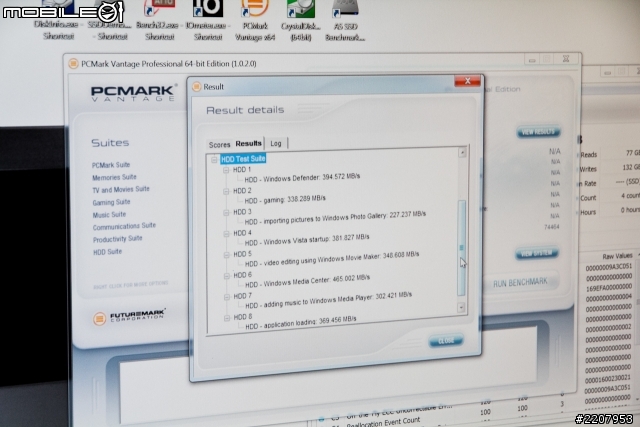Image resolution: width=640 pixels, height=427 pixels.
Task: Click the results list scroll down arrow
Action: [x=461, y=308]
